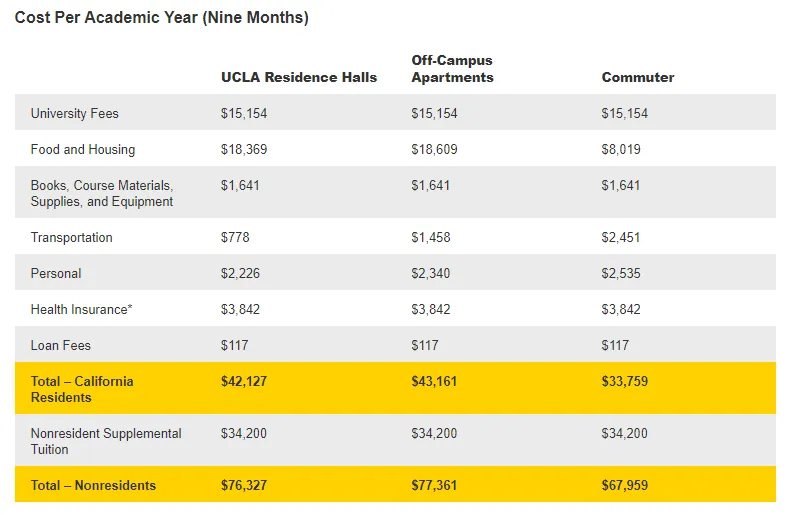
Task: Click the Transportation row label
Action: (71, 237)
